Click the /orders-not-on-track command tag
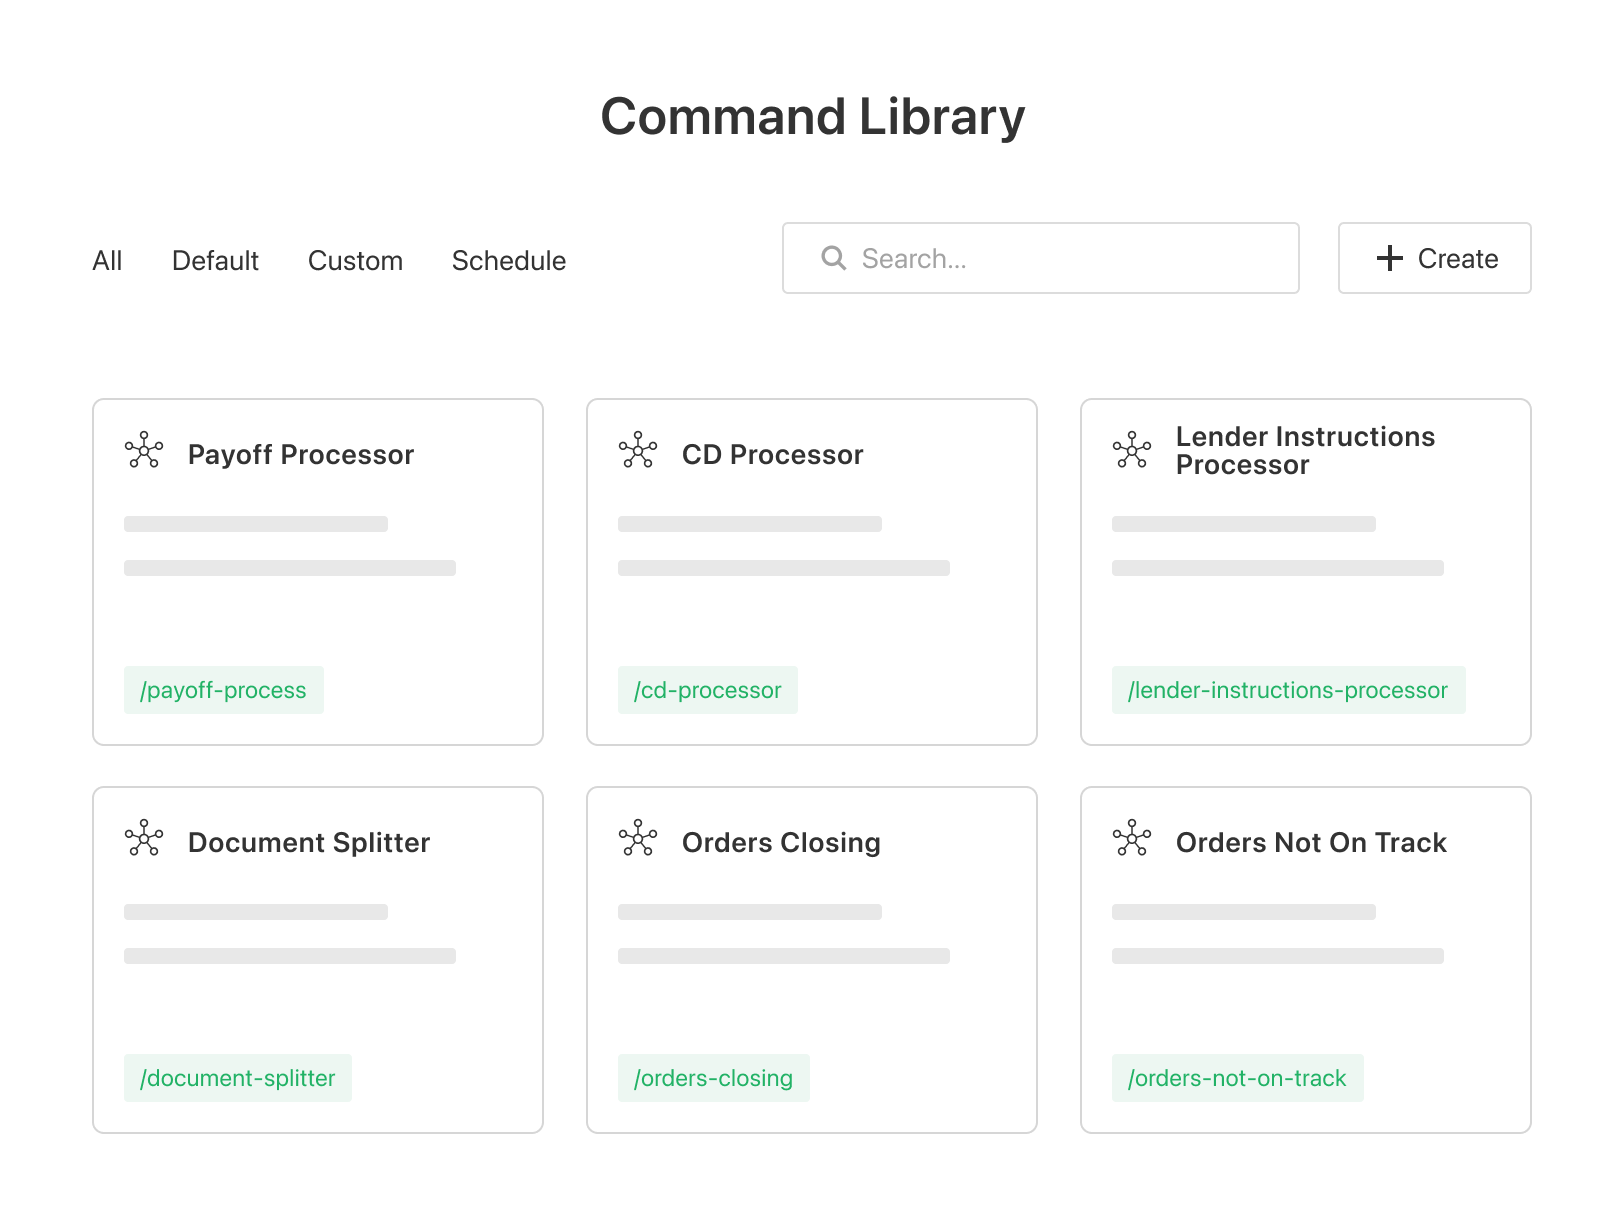 1237,1078
